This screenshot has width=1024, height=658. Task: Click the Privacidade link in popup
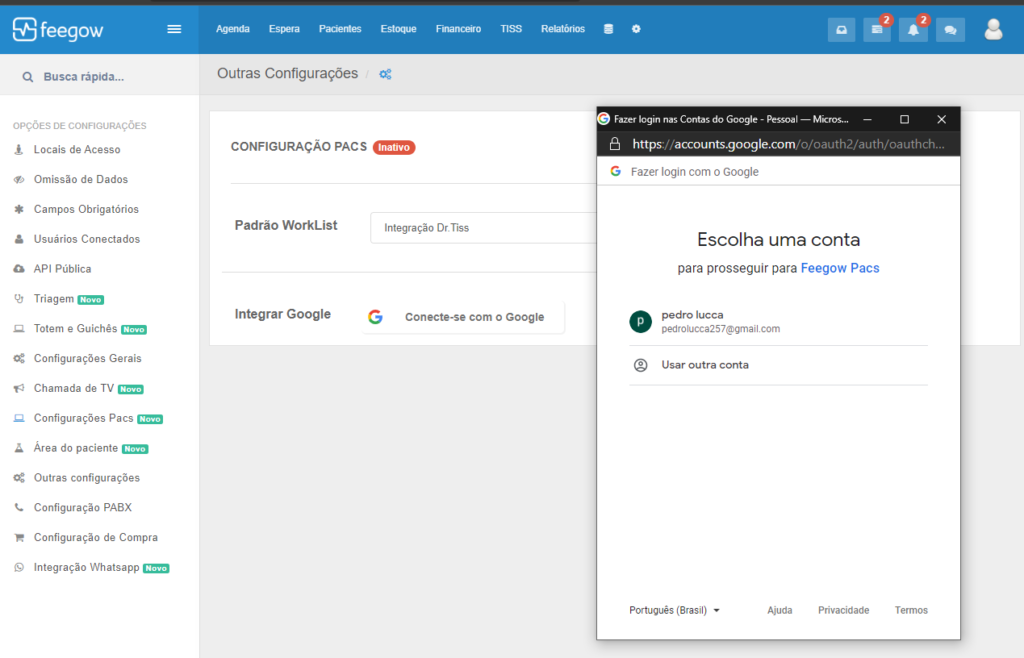tap(844, 610)
